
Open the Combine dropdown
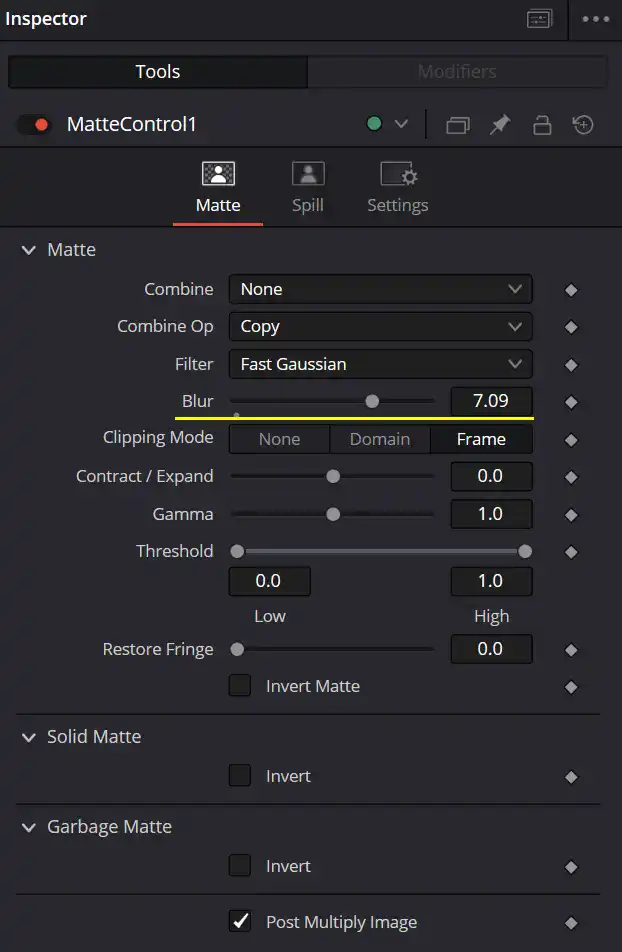click(x=381, y=289)
